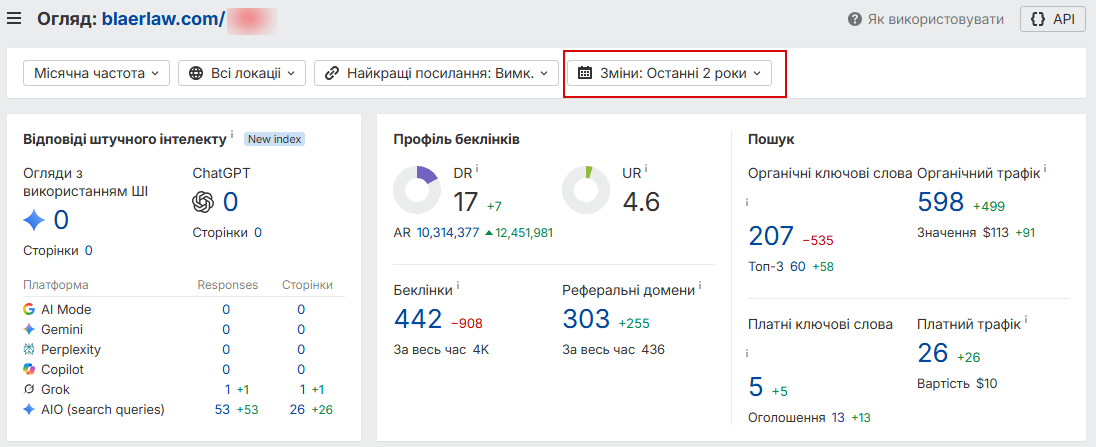Click organic traffic value 598

tap(941, 203)
